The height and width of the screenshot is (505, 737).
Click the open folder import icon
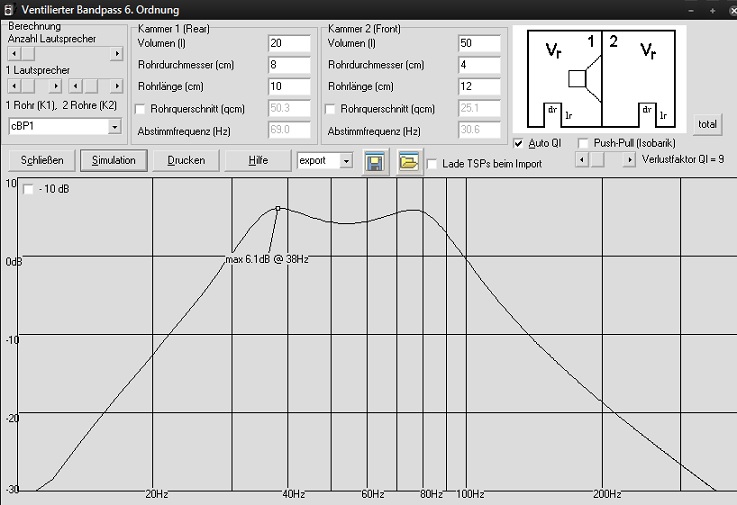(409, 163)
